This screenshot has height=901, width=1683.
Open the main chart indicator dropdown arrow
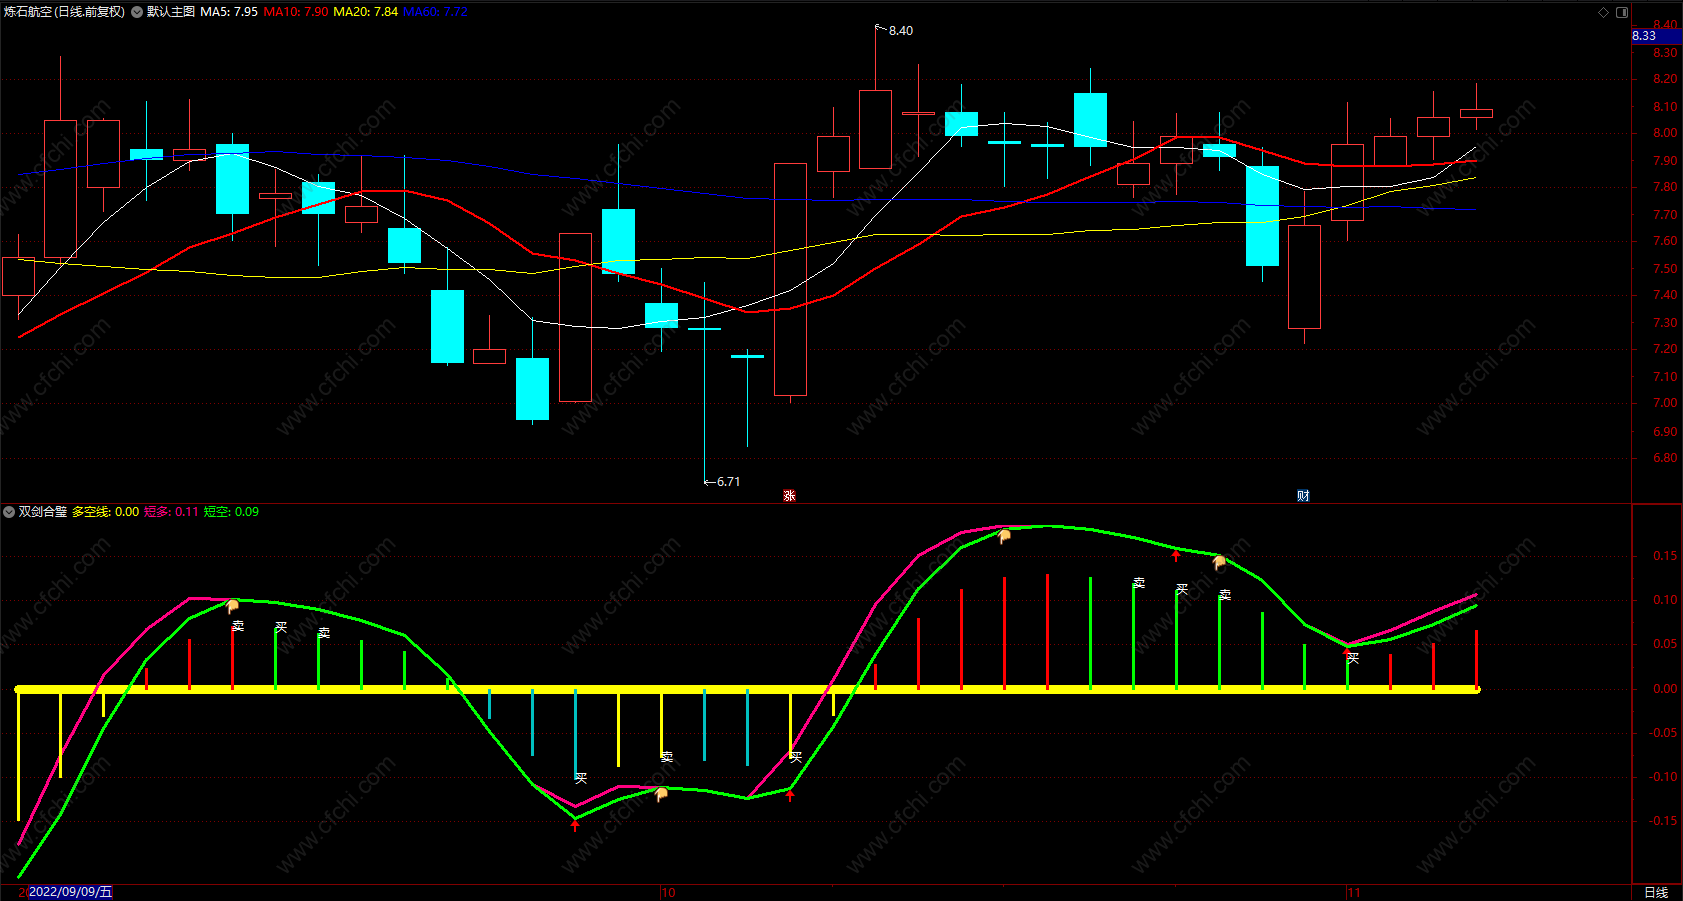tap(137, 12)
